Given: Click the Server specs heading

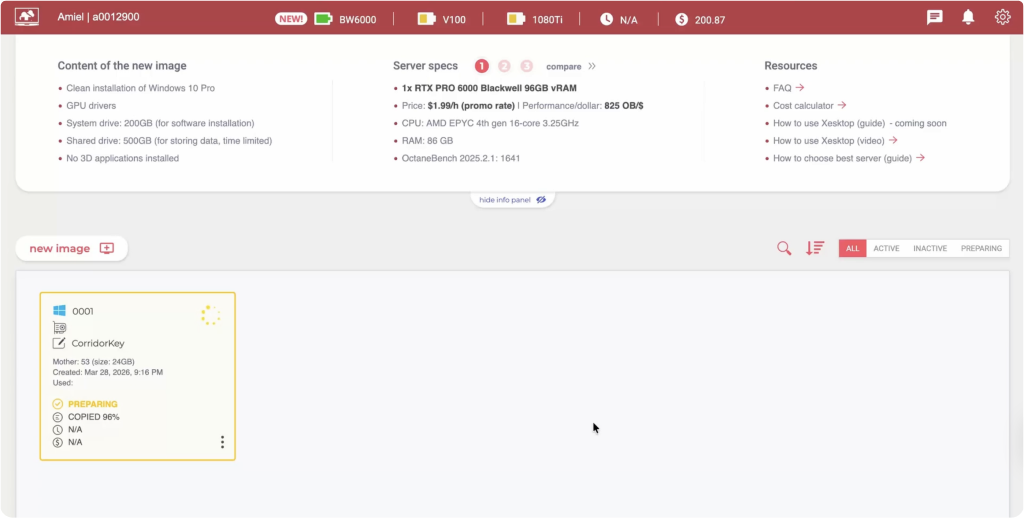Looking at the screenshot, I should pos(425,66).
